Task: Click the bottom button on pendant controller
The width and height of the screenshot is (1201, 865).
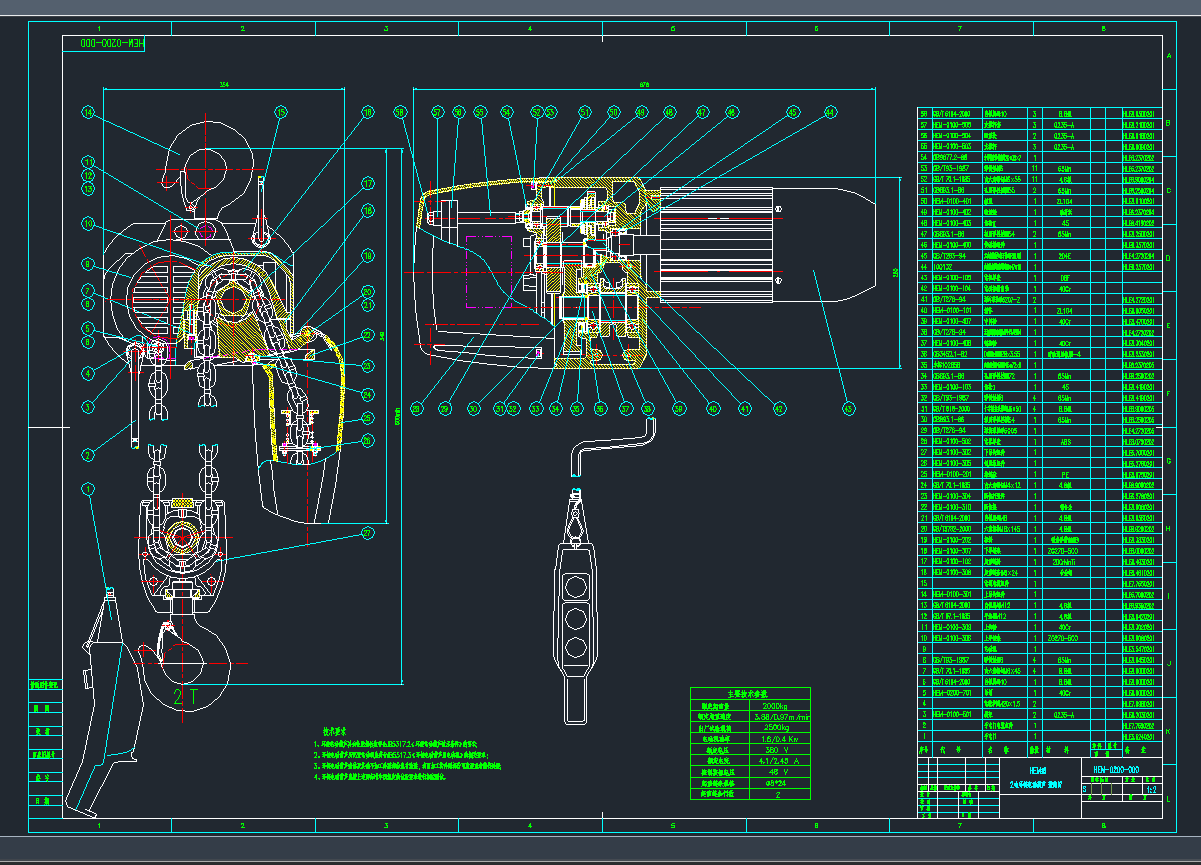Action: pyautogui.click(x=575, y=648)
